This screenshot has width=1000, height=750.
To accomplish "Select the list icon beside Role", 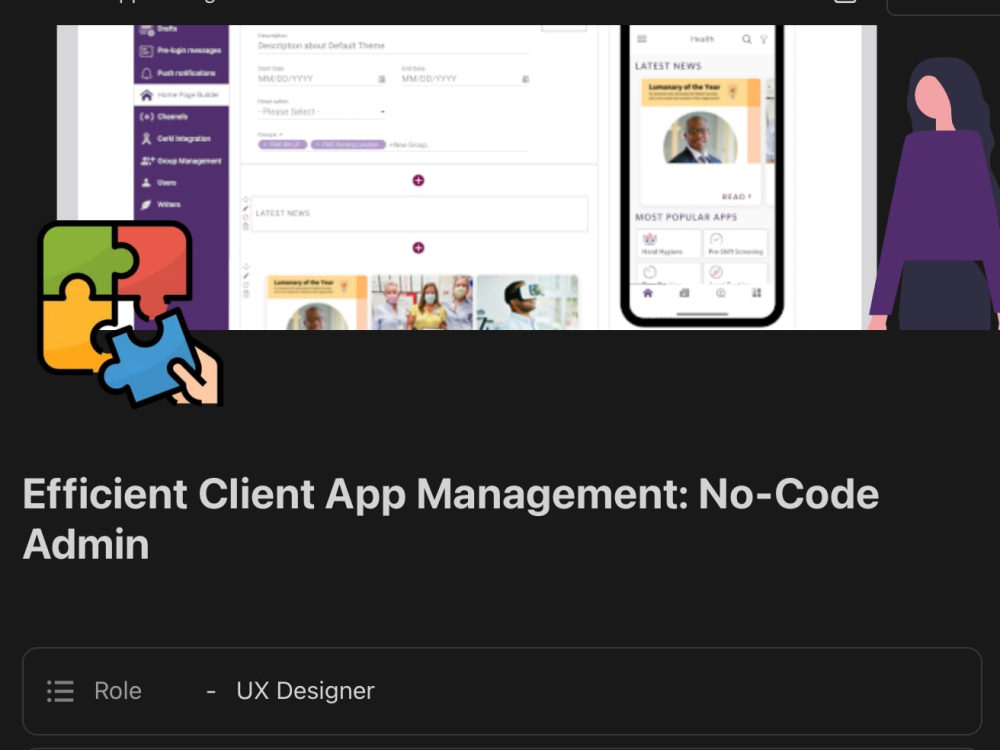I will pyautogui.click(x=61, y=691).
